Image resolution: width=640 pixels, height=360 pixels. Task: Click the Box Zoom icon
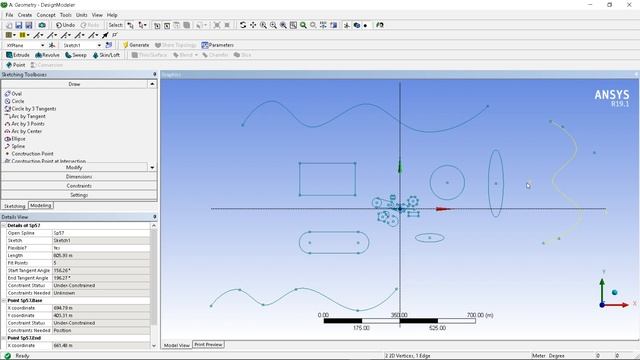tap(273, 25)
